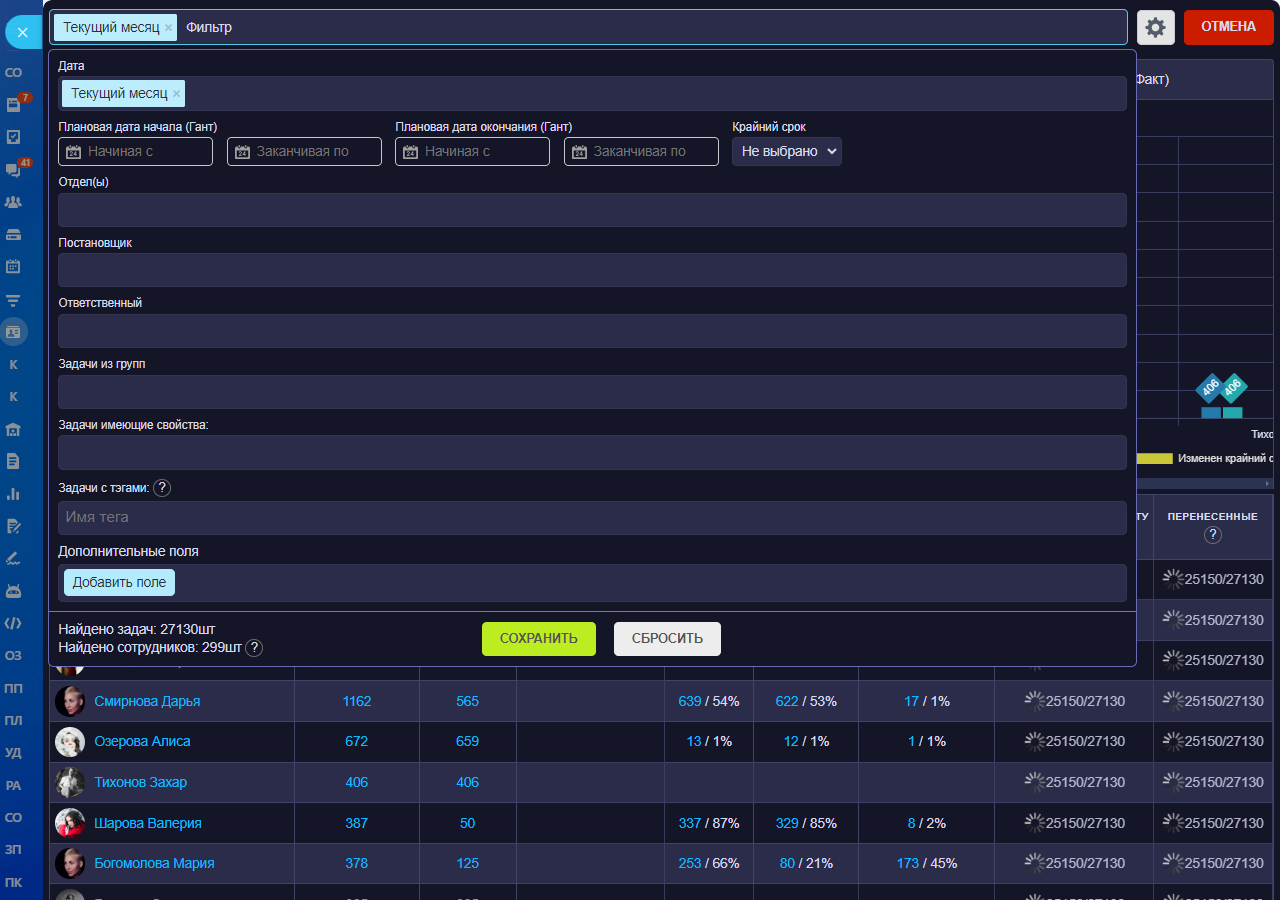Click the robot icon in left sidebar
The width and height of the screenshot is (1280, 900).
point(14,591)
